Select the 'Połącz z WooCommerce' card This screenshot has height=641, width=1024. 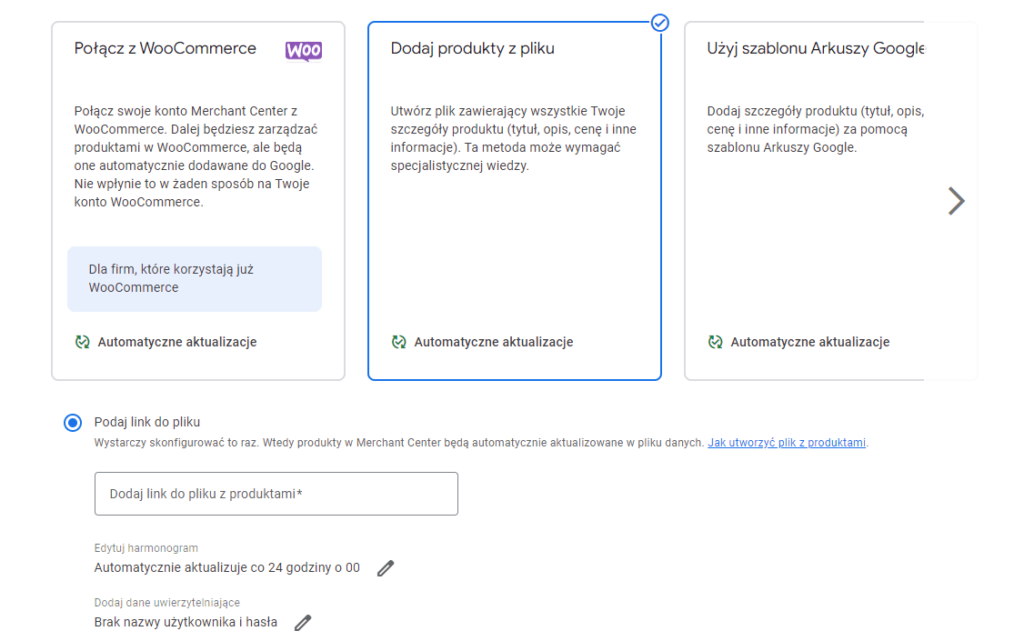(x=199, y=201)
